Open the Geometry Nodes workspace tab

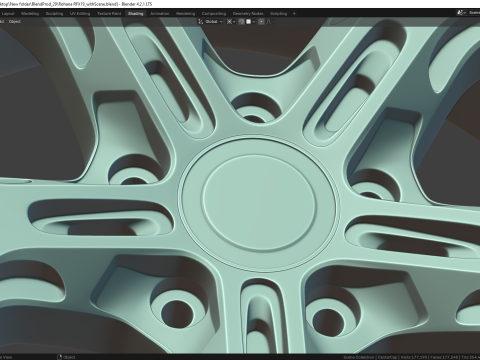pyautogui.click(x=248, y=14)
